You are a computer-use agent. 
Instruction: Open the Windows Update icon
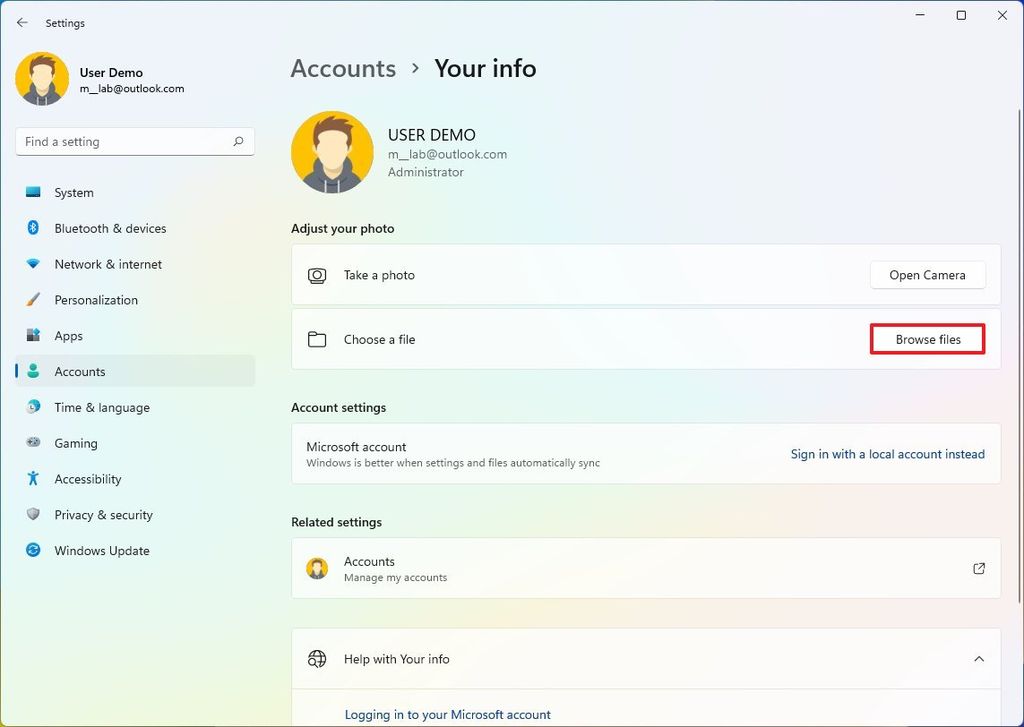click(x=31, y=551)
